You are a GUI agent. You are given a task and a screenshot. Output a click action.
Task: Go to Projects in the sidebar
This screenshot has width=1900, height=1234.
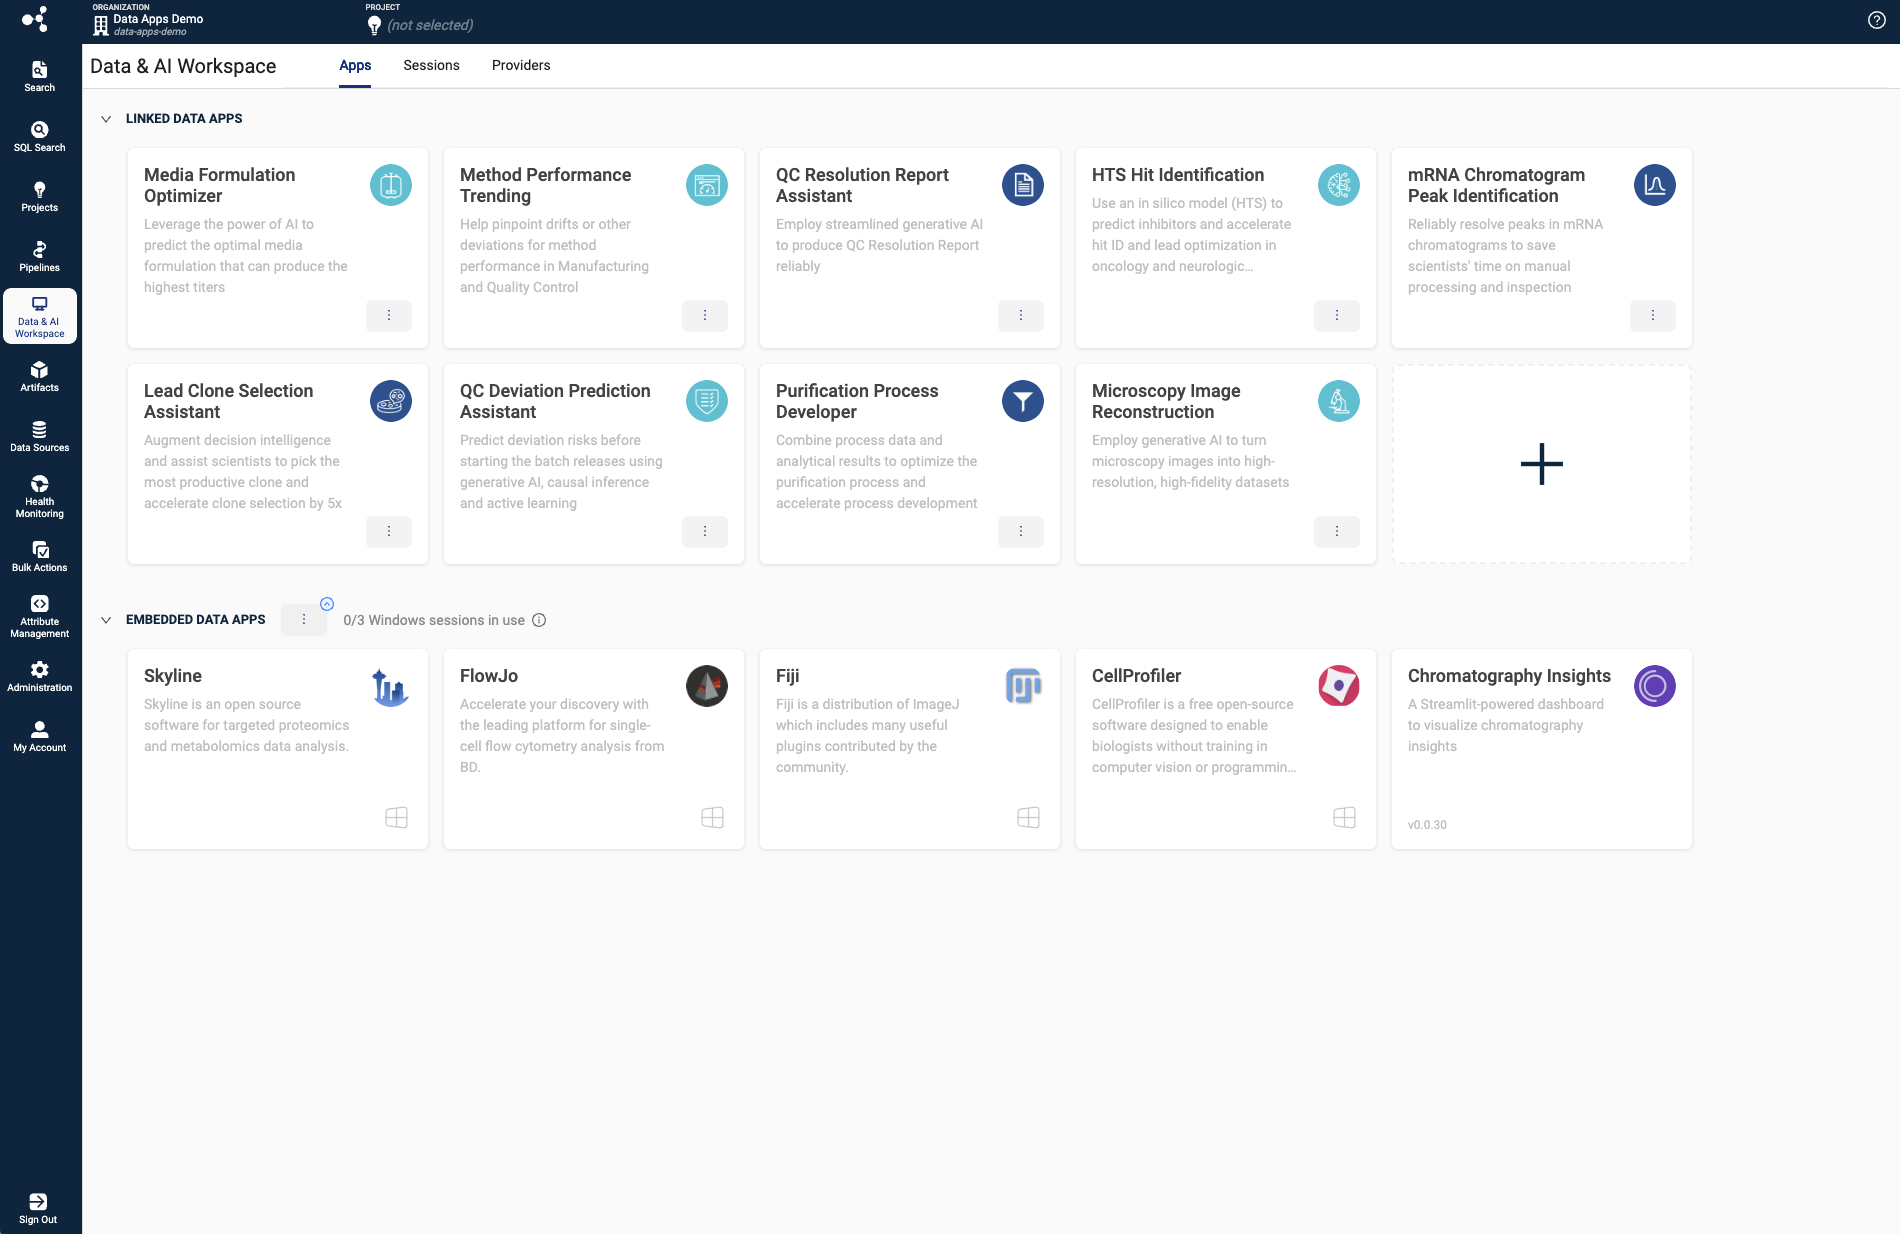click(x=40, y=196)
